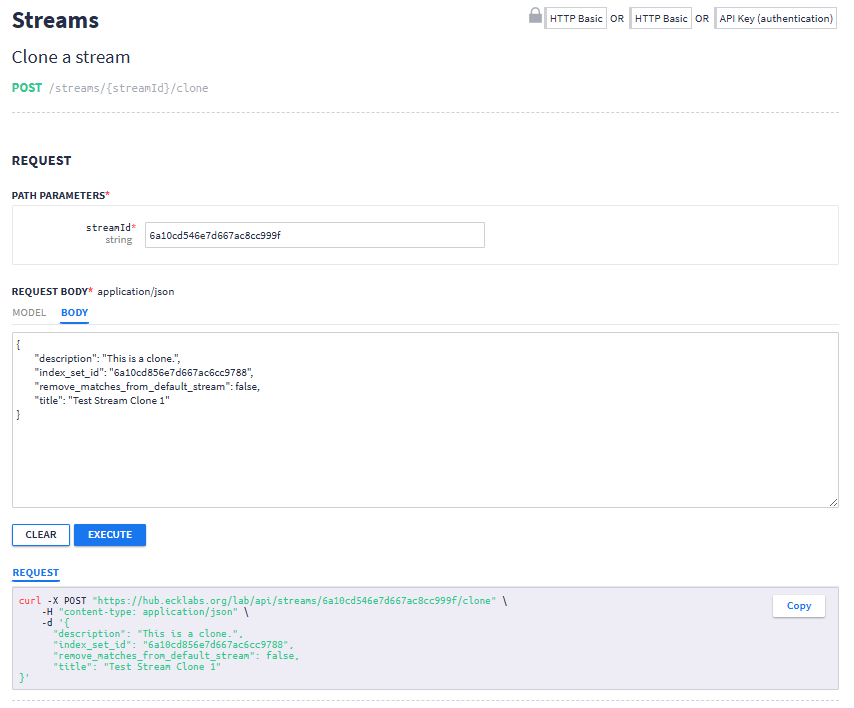Click the application/json content type label
854x708 pixels.
(x=136, y=292)
